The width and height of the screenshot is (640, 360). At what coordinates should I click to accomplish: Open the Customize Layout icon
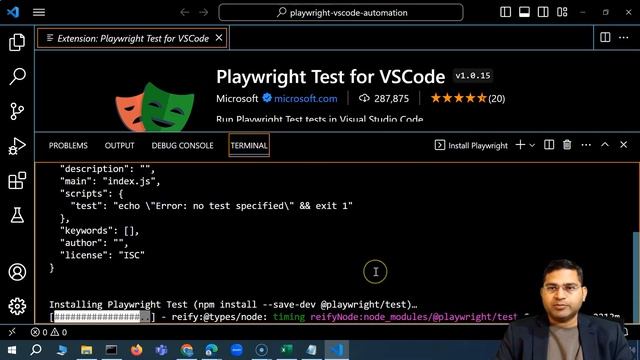(562, 12)
